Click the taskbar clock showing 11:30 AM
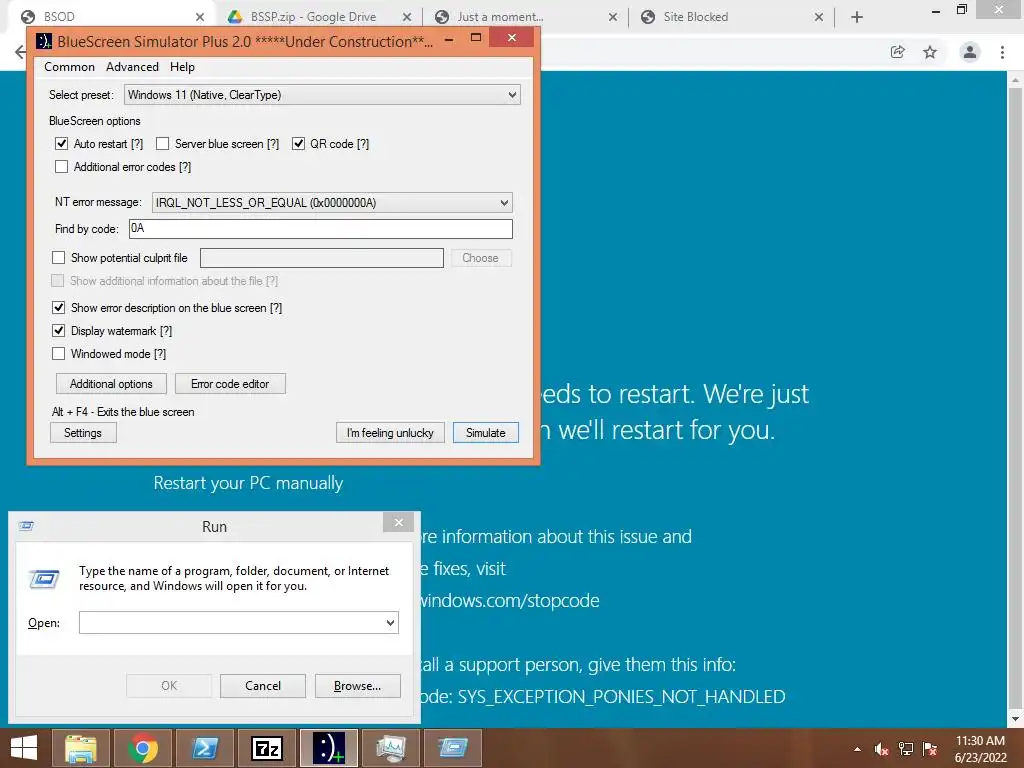This screenshot has width=1024, height=768. click(x=980, y=741)
